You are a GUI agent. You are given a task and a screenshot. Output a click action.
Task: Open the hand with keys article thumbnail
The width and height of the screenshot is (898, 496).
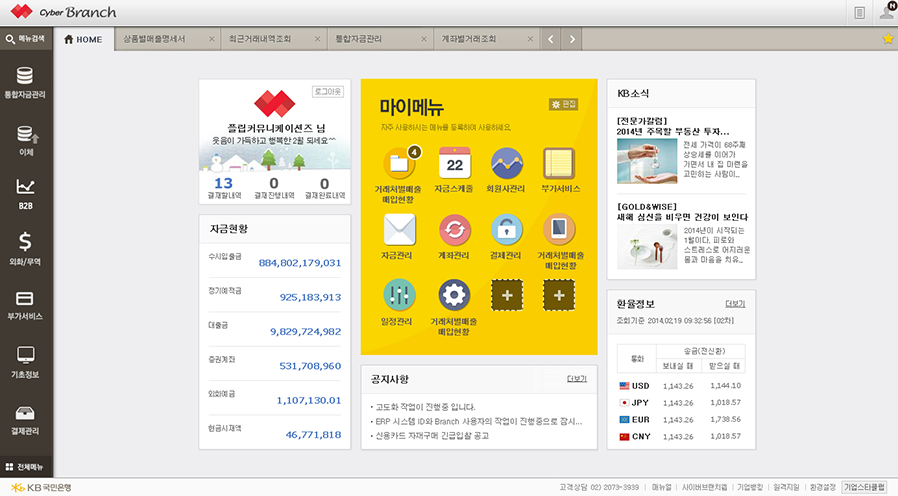(647, 161)
